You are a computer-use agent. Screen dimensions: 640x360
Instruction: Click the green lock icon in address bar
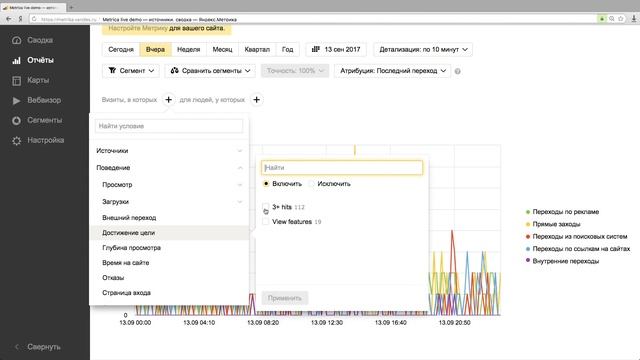click(602, 19)
